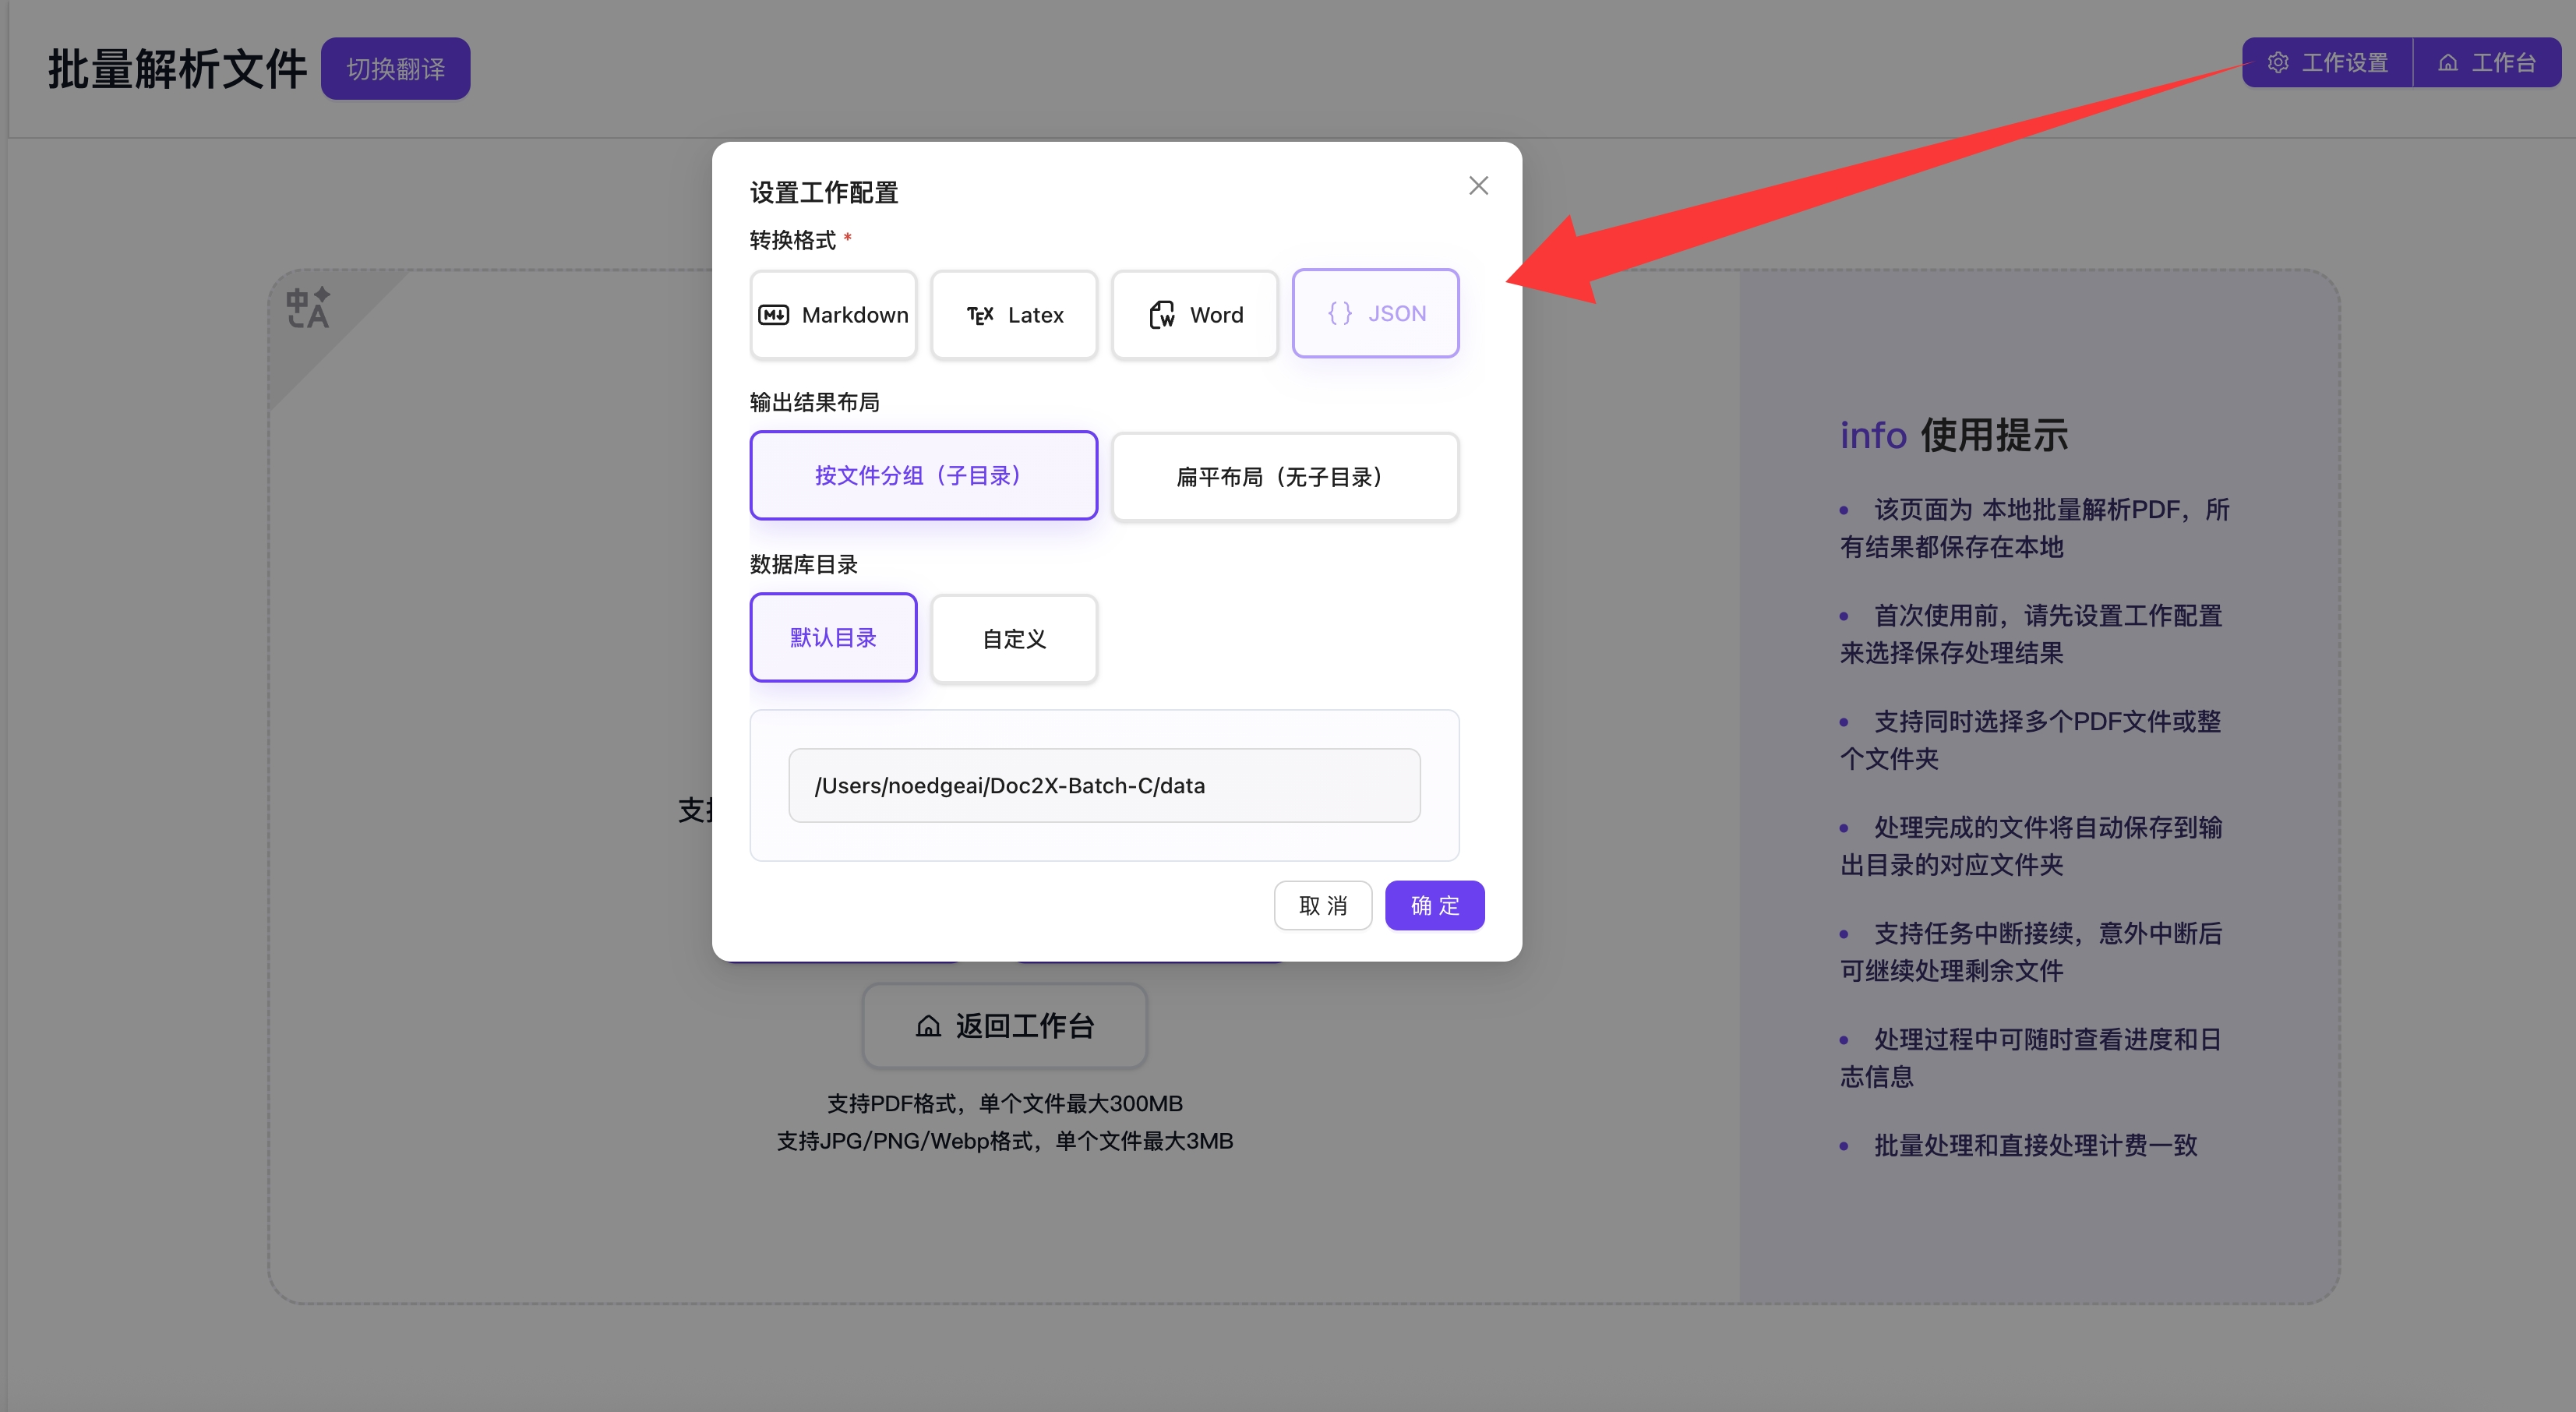
Task: Click the TeX icon
Action: pos(980,315)
